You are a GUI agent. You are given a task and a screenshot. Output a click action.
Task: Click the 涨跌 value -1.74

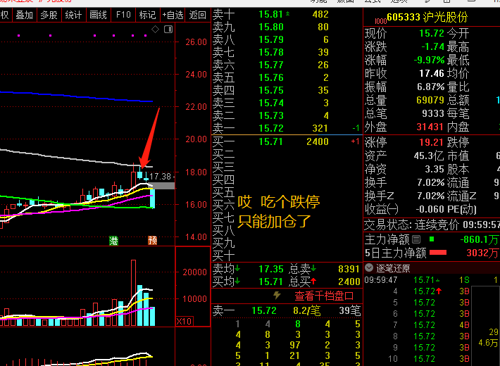433,47
